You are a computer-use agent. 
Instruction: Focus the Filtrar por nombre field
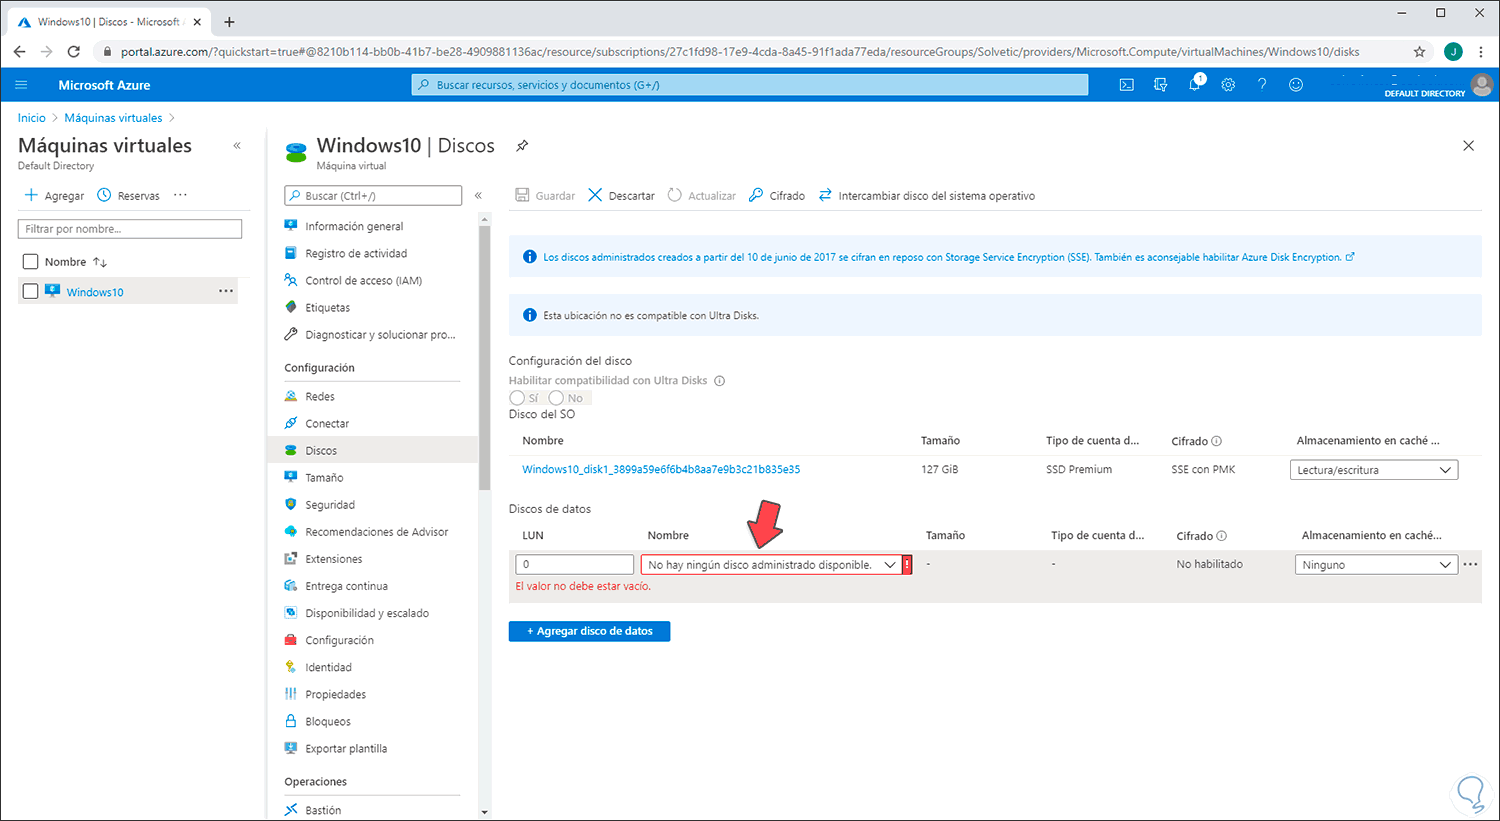click(130, 229)
